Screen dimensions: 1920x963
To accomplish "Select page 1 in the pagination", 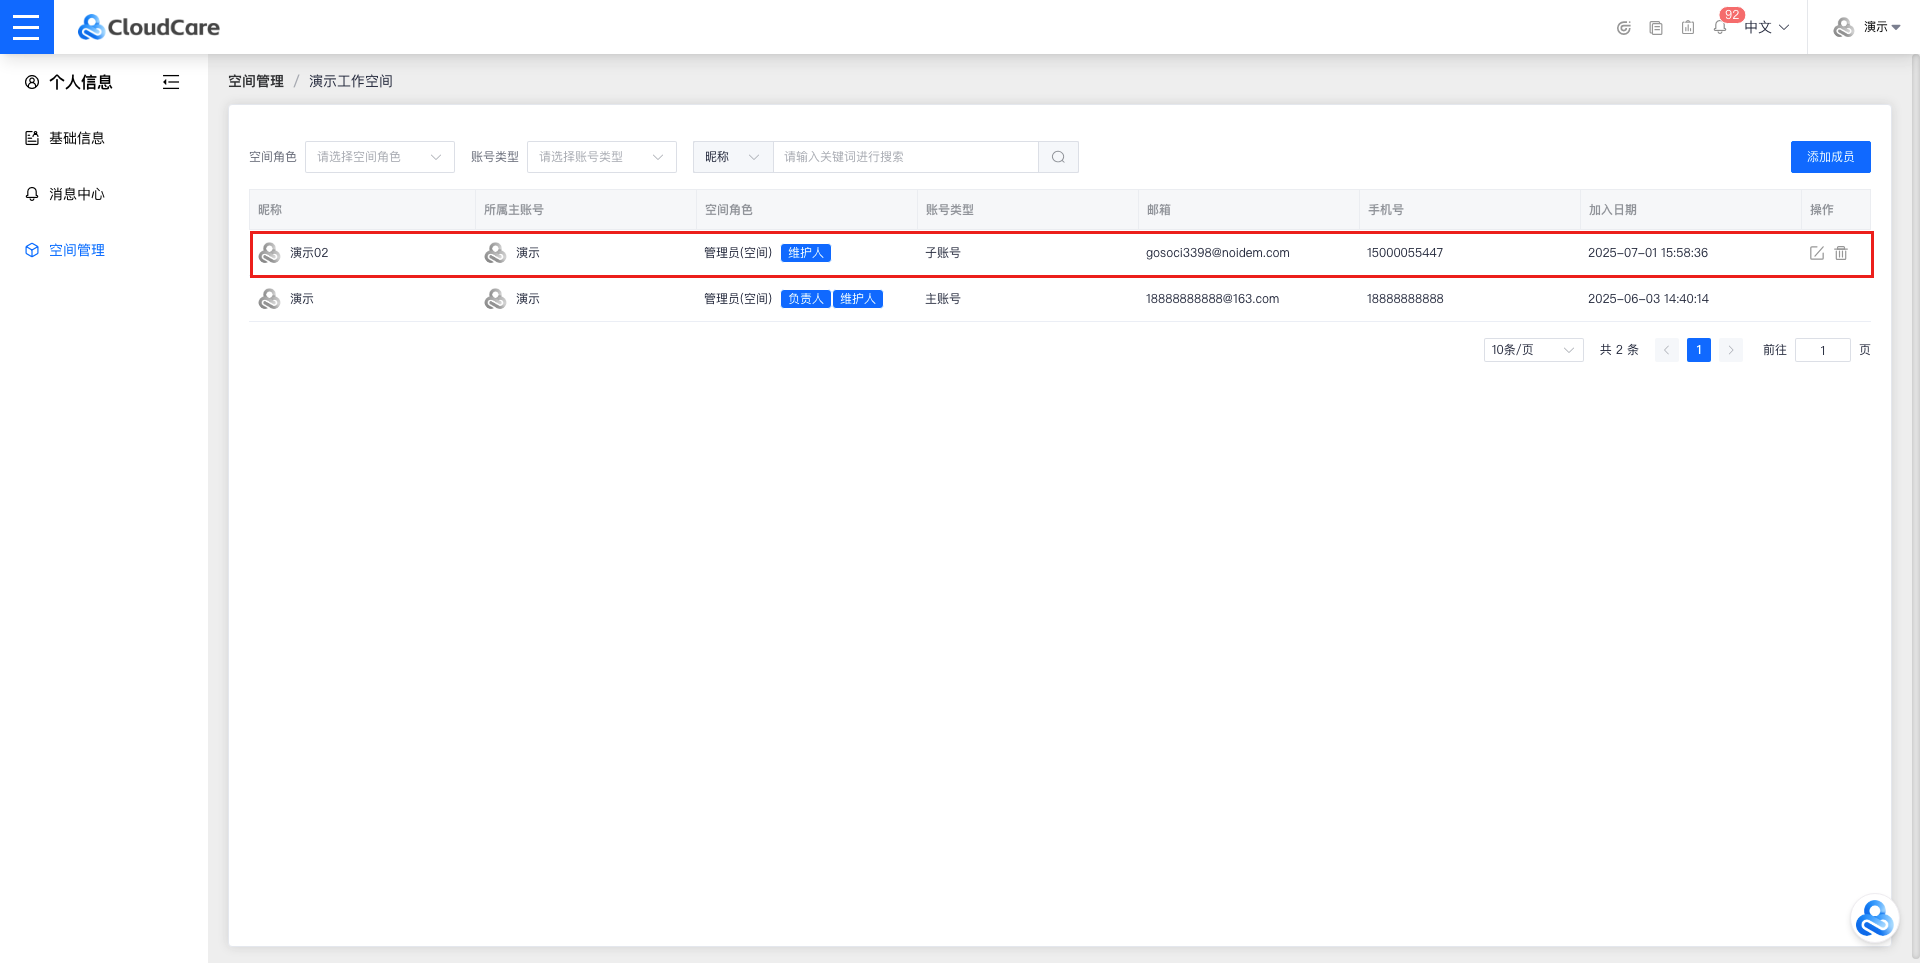I will (x=1698, y=350).
